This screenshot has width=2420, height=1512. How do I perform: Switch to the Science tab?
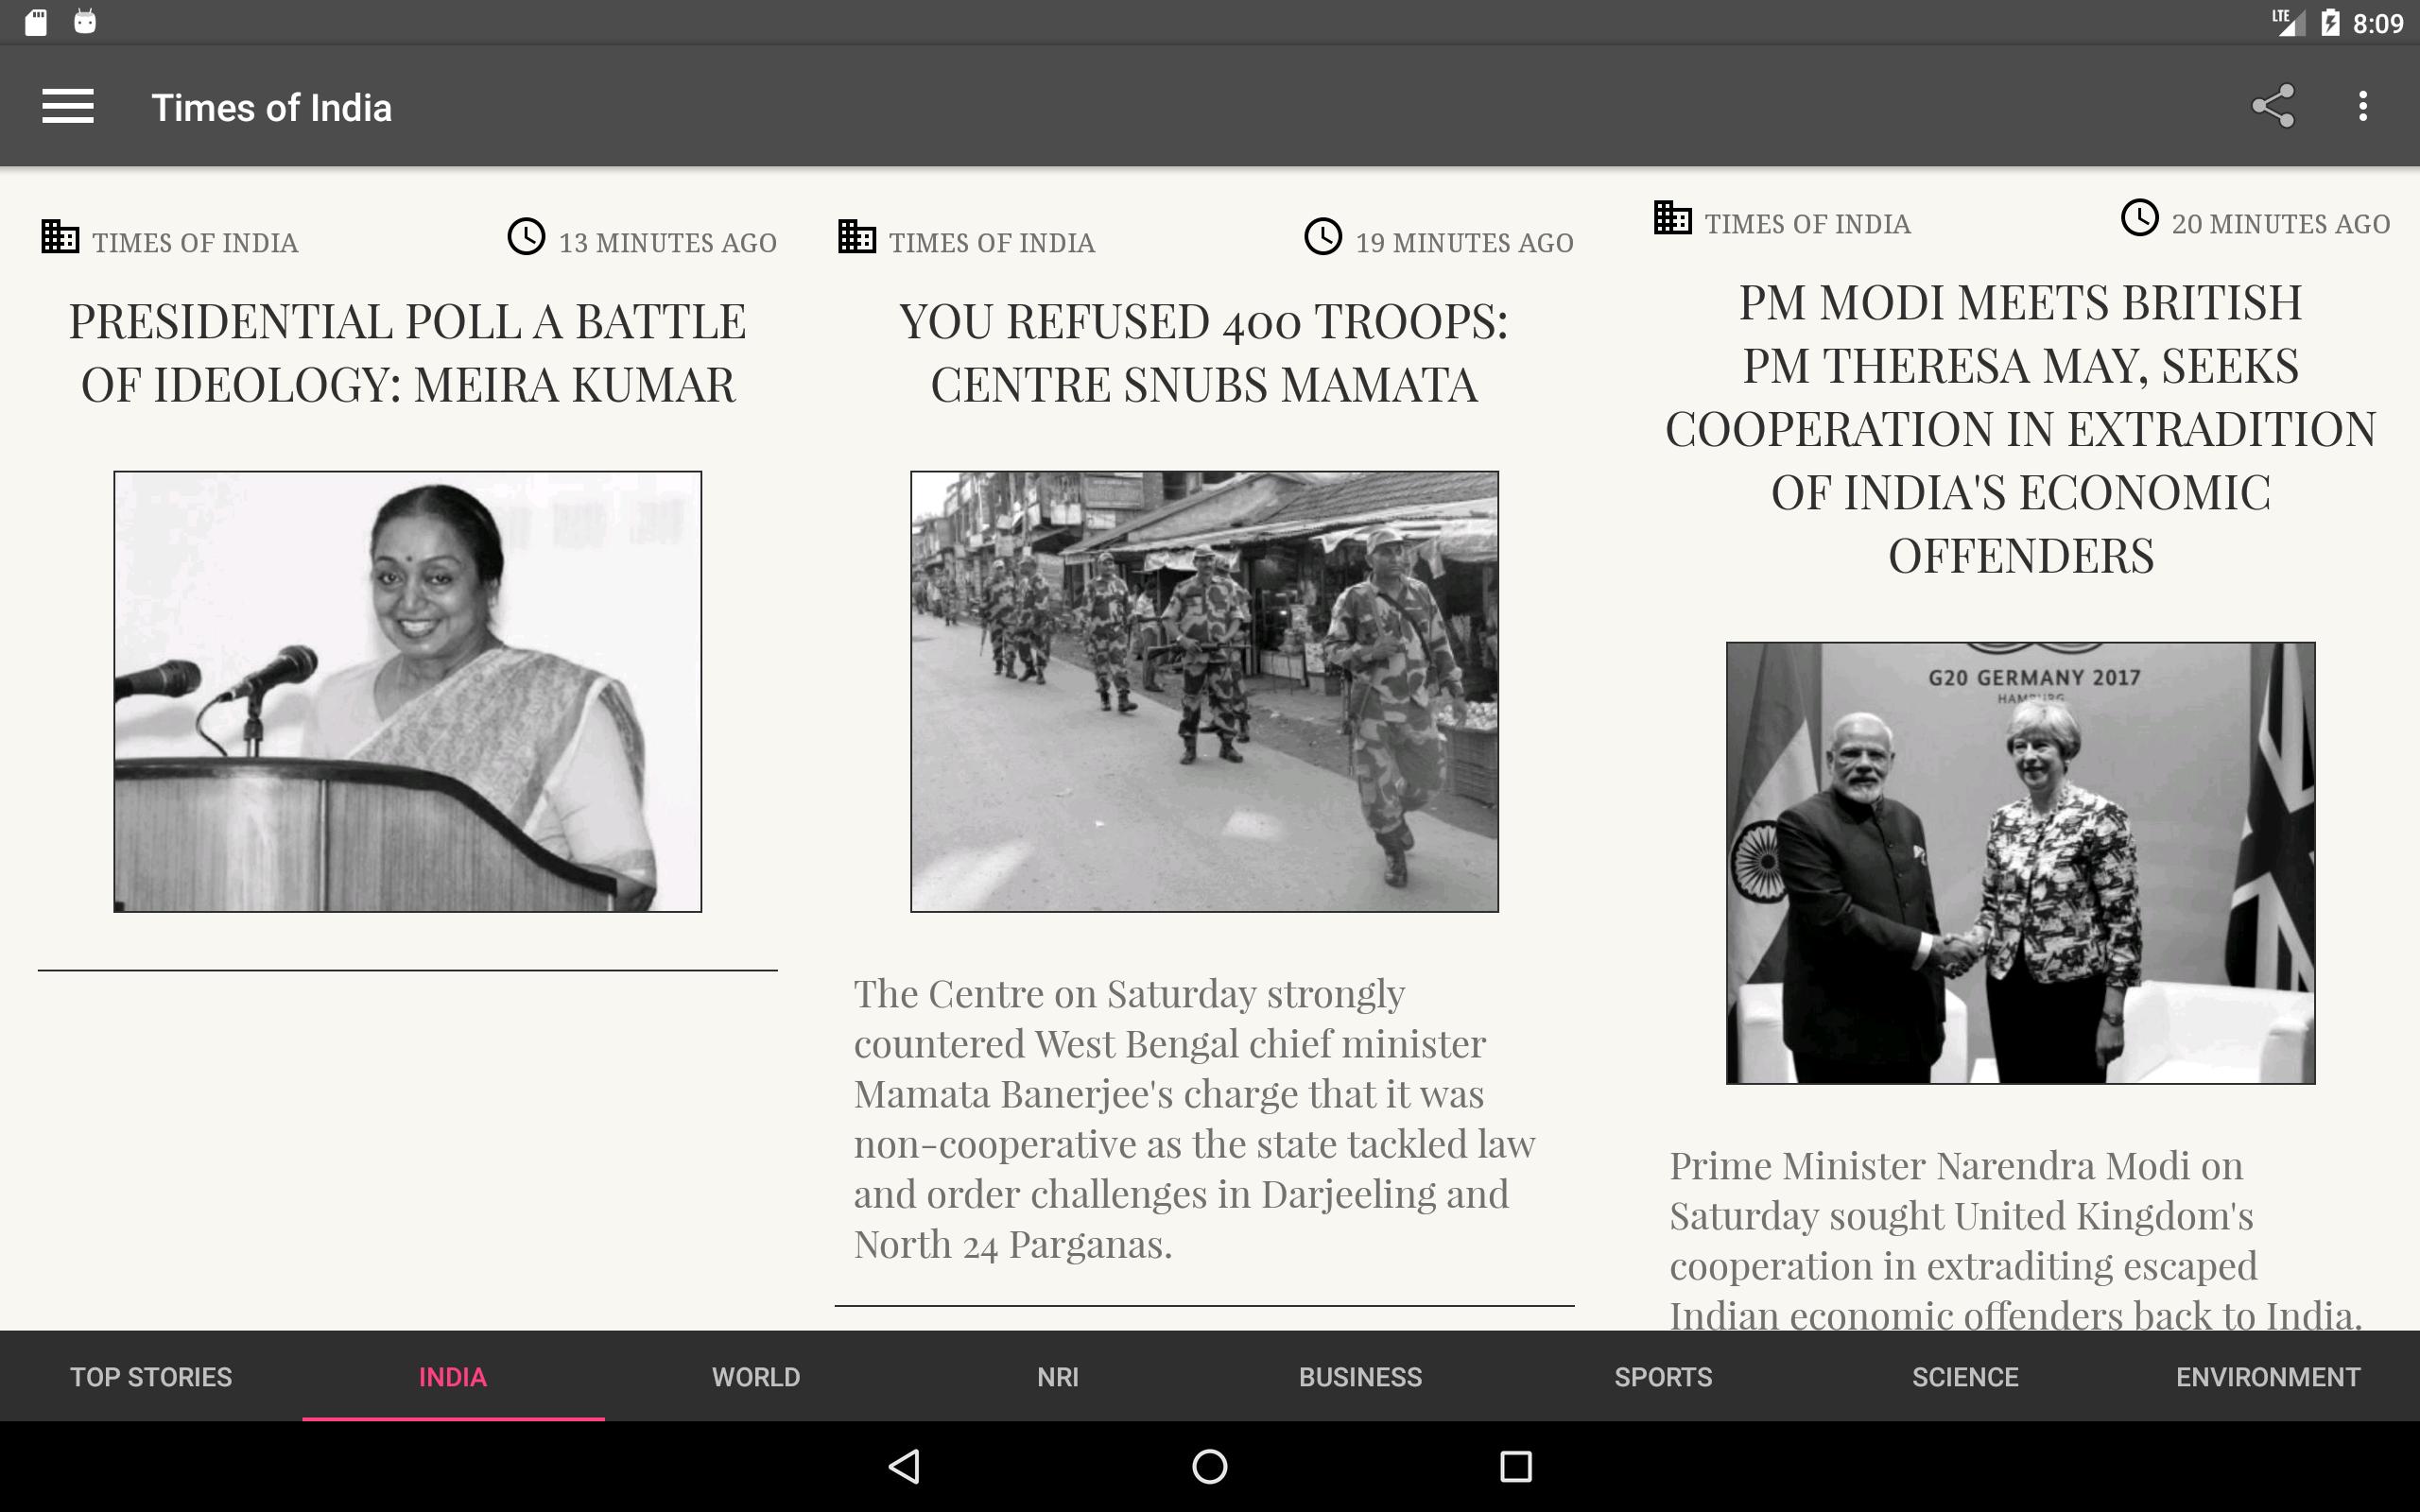tap(1966, 1377)
